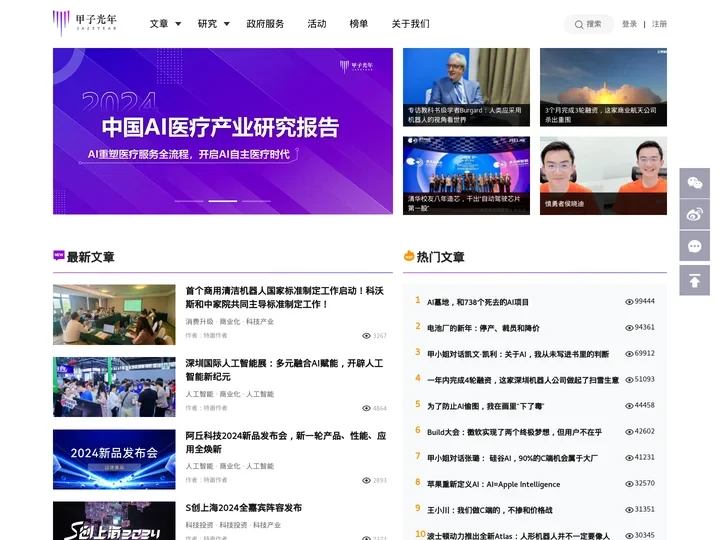This screenshot has width=720, height=540.
Task: Open hot article 一年内完成4轮融资
Action: pyautogui.click(x=523, y=380)
